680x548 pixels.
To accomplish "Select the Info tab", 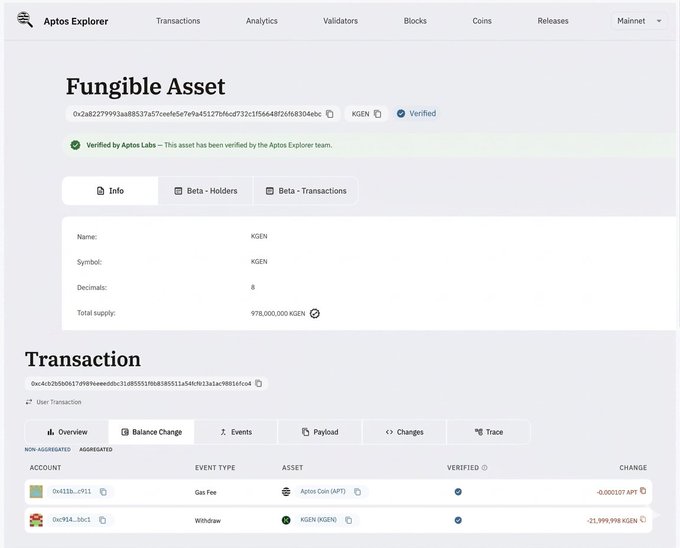I will click(110, 191).
